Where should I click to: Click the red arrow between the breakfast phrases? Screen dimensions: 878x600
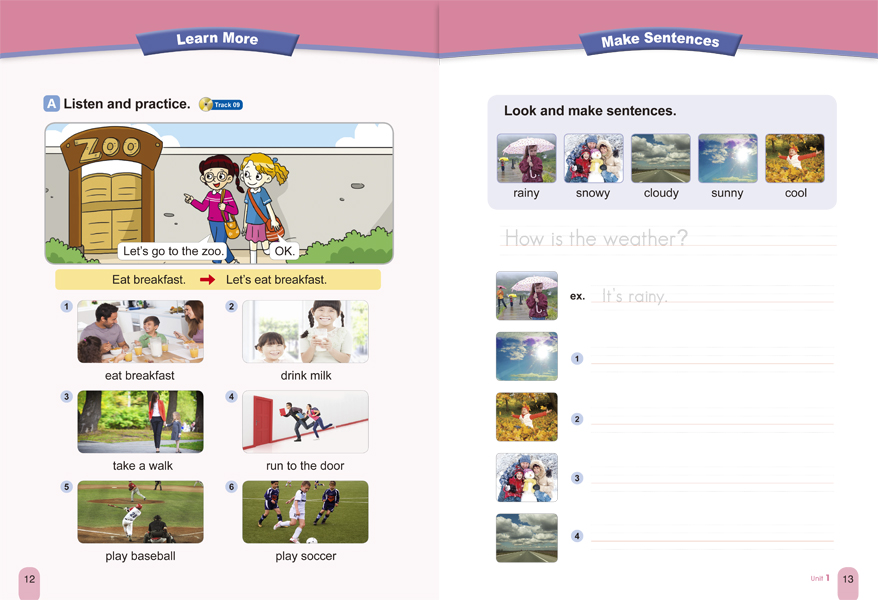tap(207, 280)
